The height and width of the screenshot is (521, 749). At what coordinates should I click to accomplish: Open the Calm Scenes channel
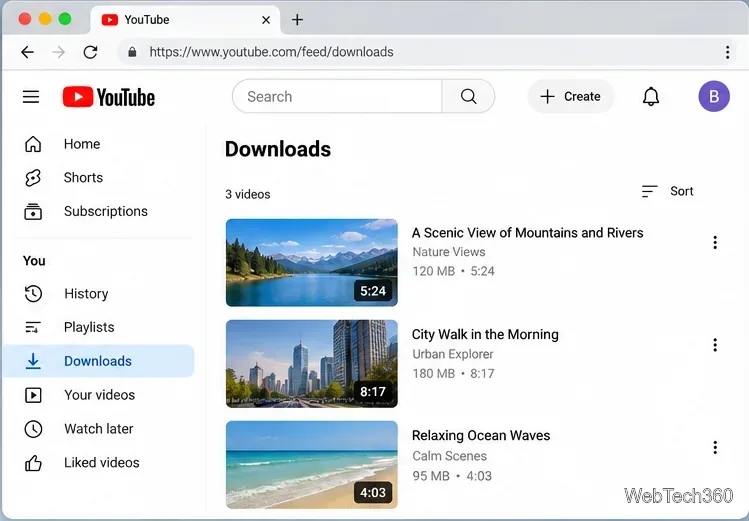coord(449,456)
